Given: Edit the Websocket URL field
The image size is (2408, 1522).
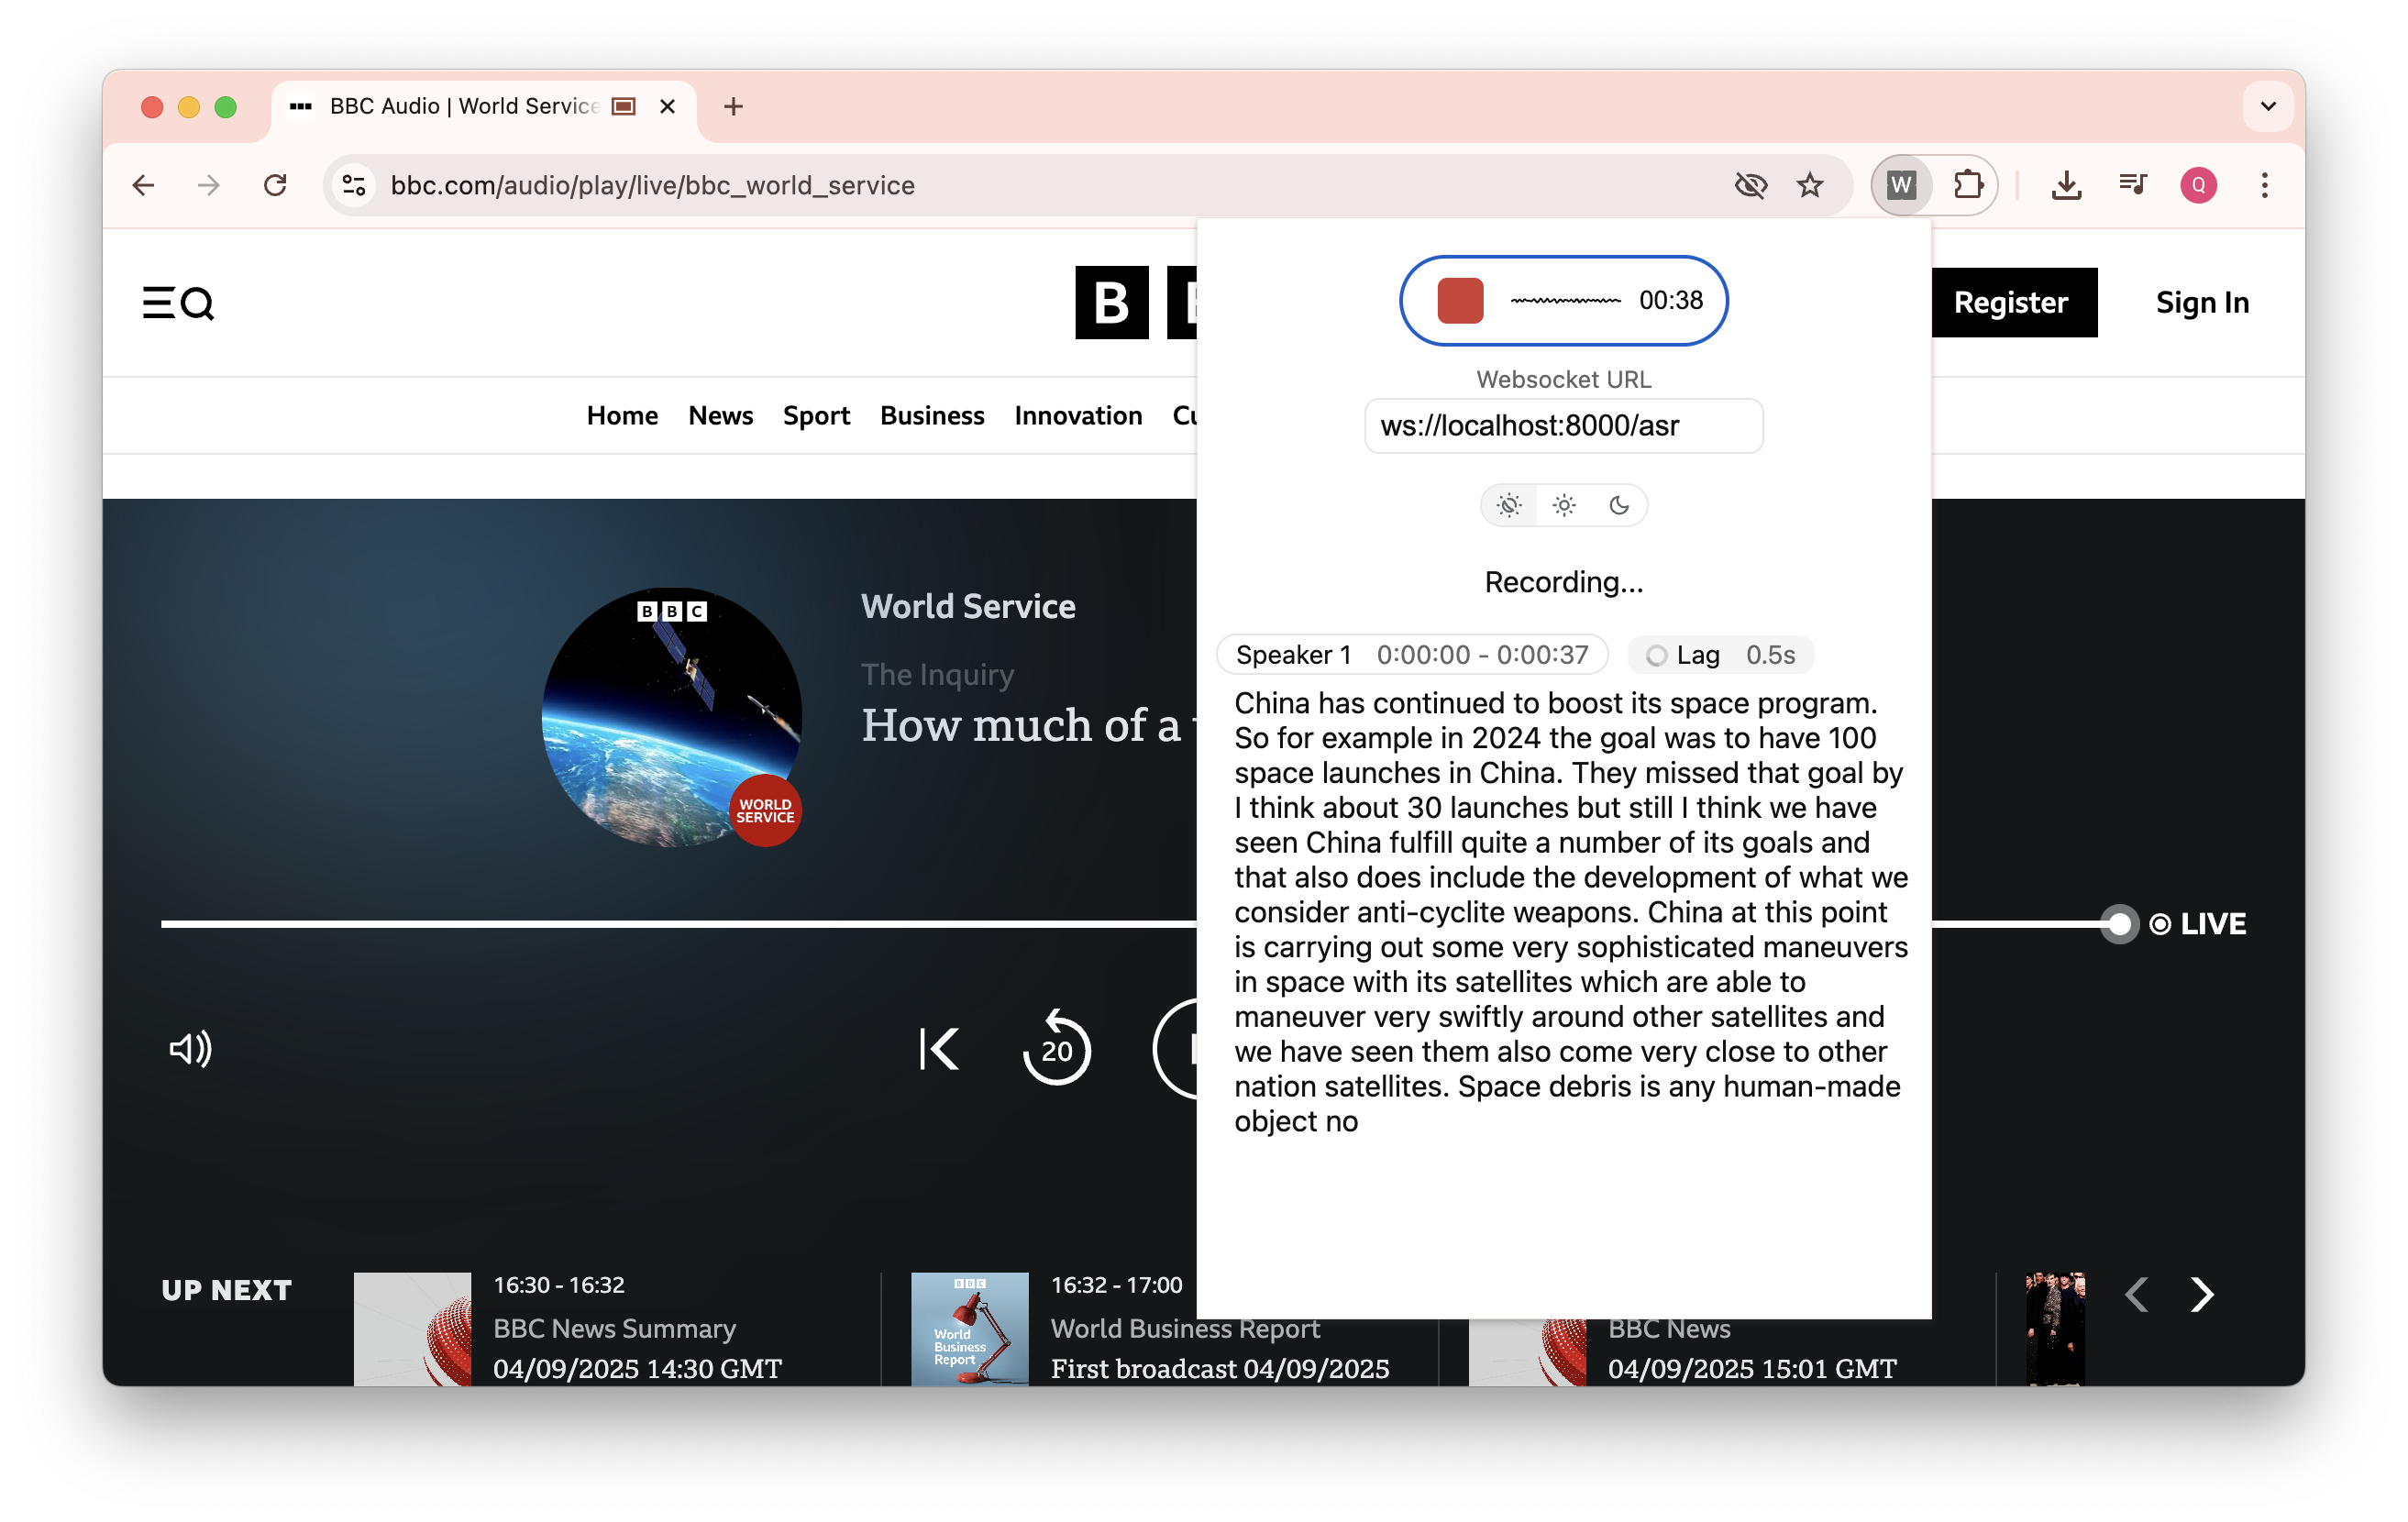Looking at the screenshot, I should [x=1563, y=426].
